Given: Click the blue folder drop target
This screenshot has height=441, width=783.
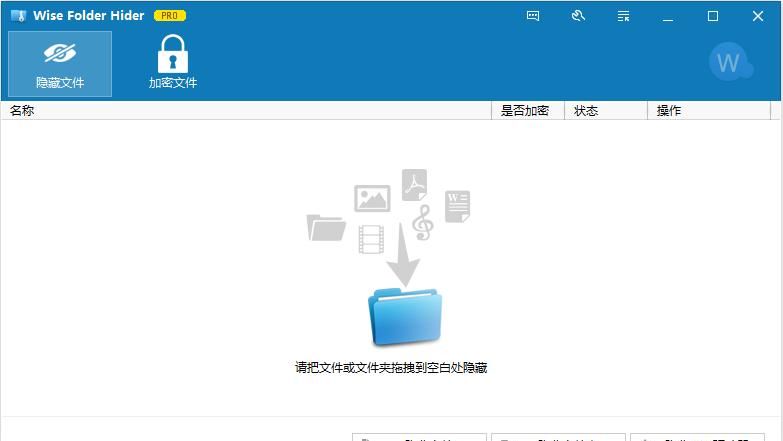Looking at the screenshot, I should pos(405,318).
